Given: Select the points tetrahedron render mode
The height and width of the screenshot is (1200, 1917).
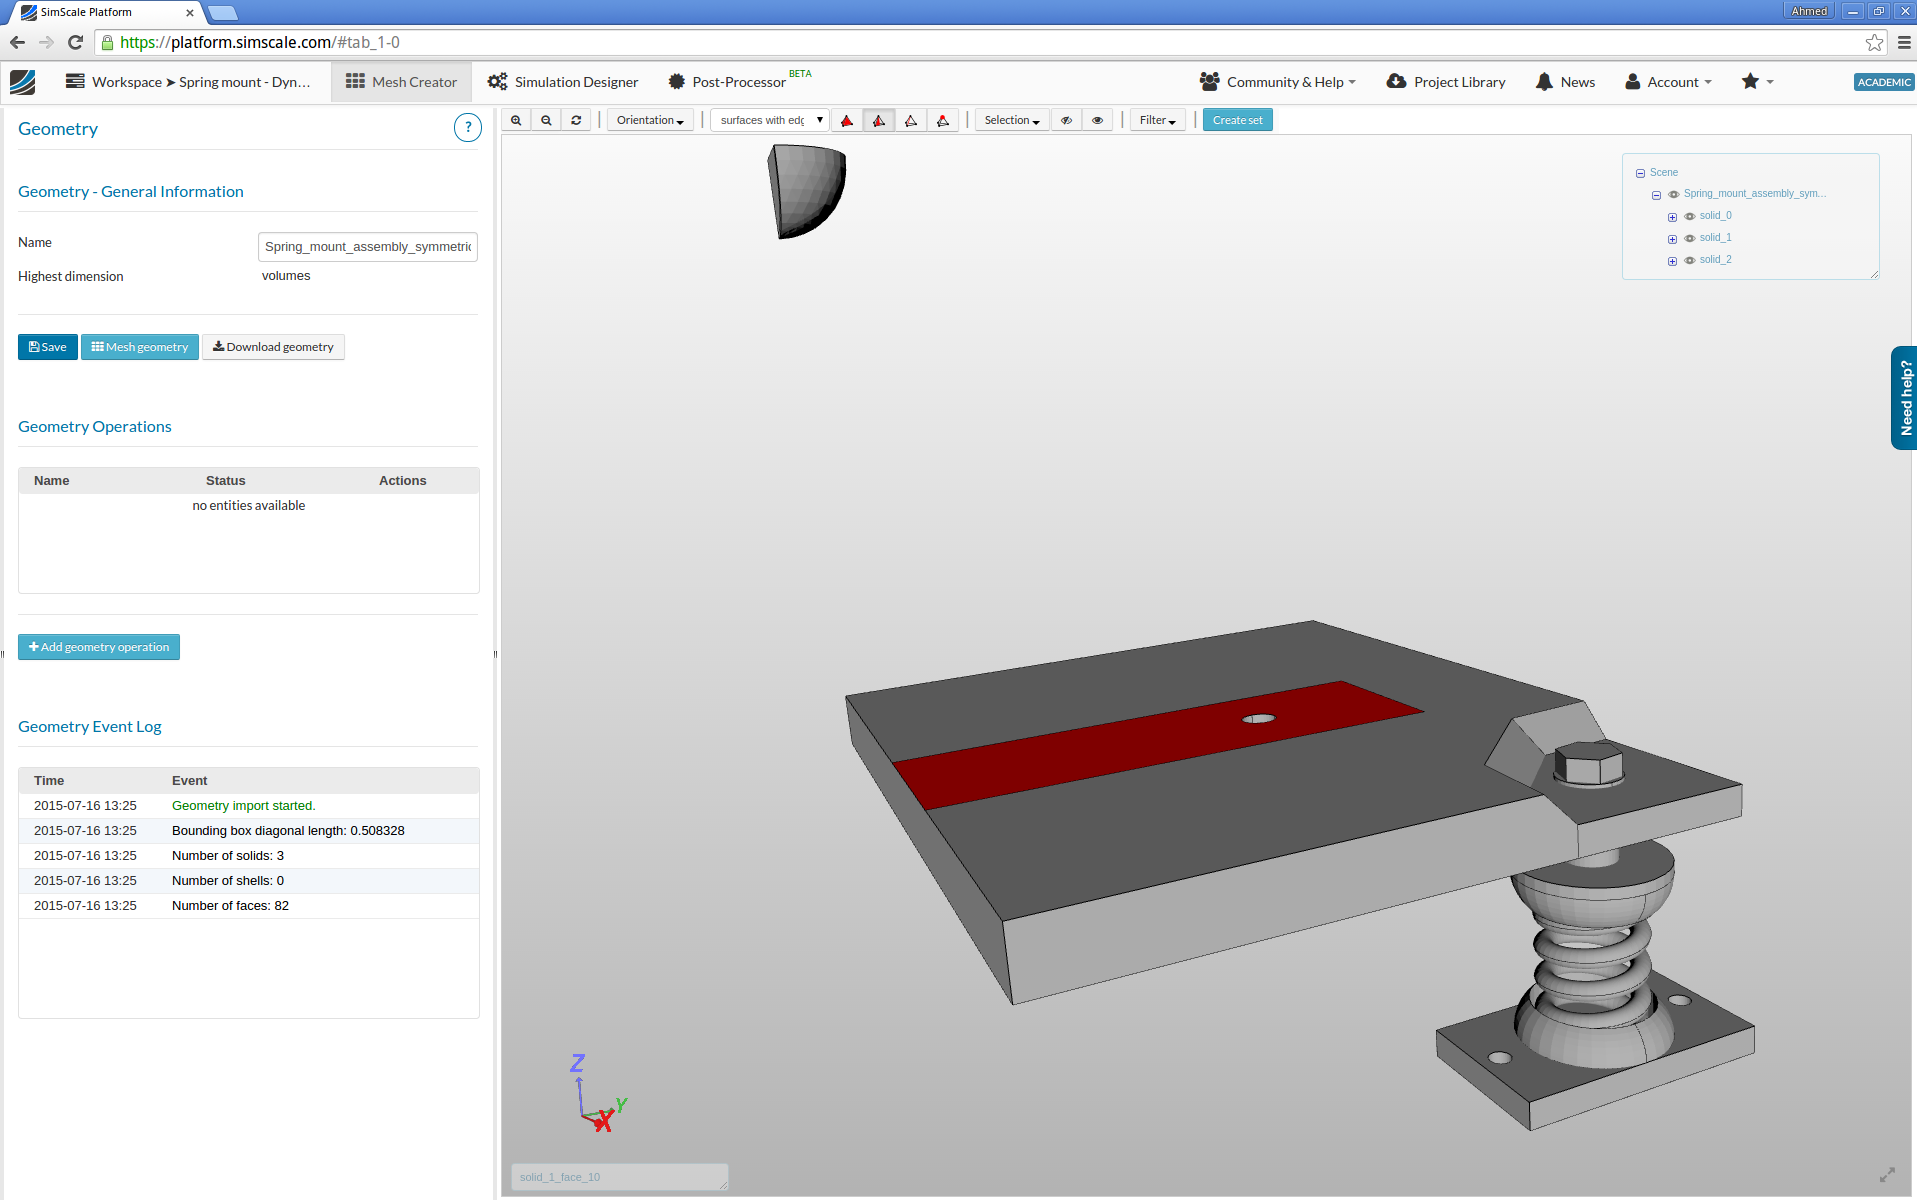Looking at the screenshot, I should pyautogui.click(x=943, y=120).
